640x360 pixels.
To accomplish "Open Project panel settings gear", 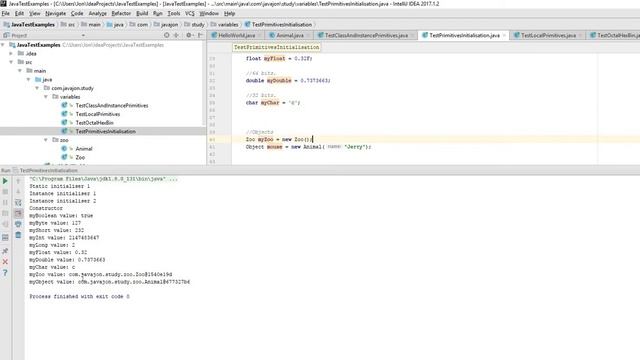I will pos(189,36).
